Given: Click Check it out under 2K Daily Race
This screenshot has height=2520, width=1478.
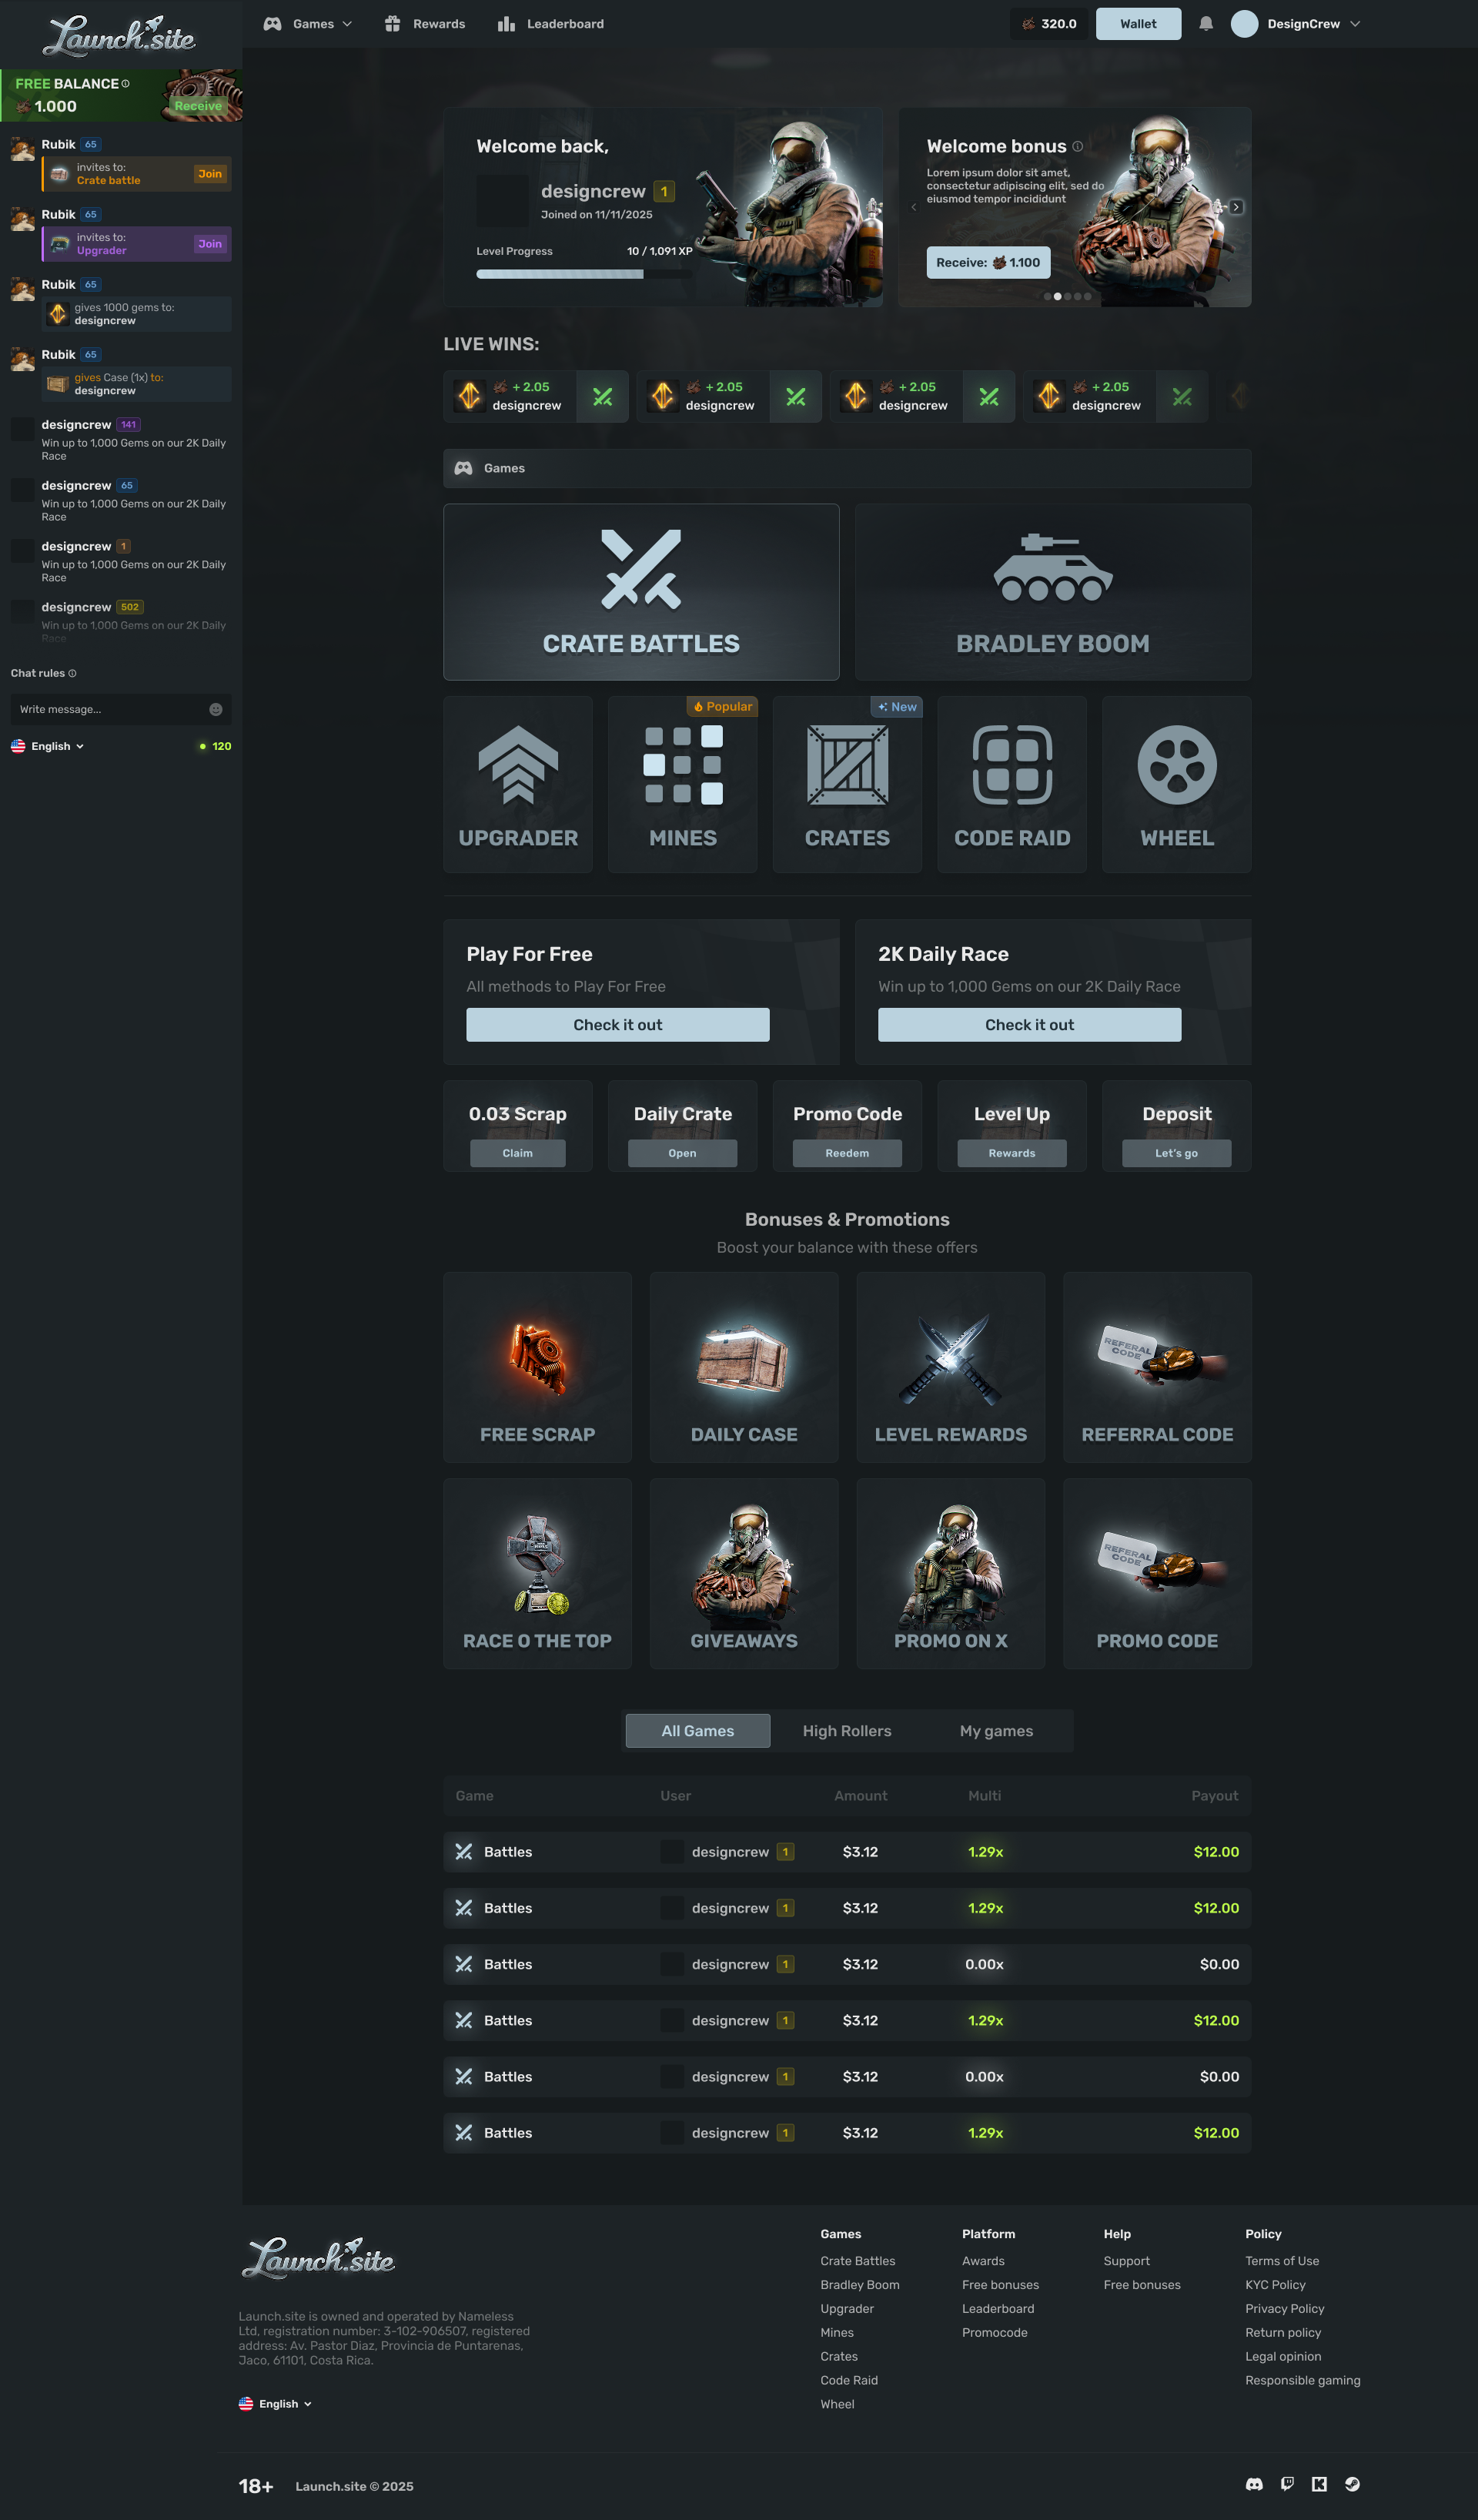Looking at the screenshot, I should point(1029,1026).
